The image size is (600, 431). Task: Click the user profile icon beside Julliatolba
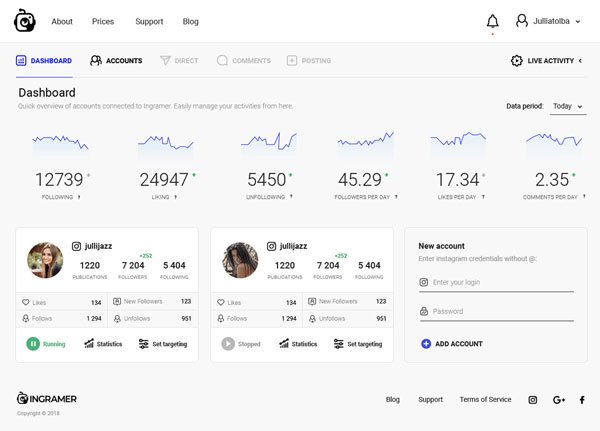point(522,21)
